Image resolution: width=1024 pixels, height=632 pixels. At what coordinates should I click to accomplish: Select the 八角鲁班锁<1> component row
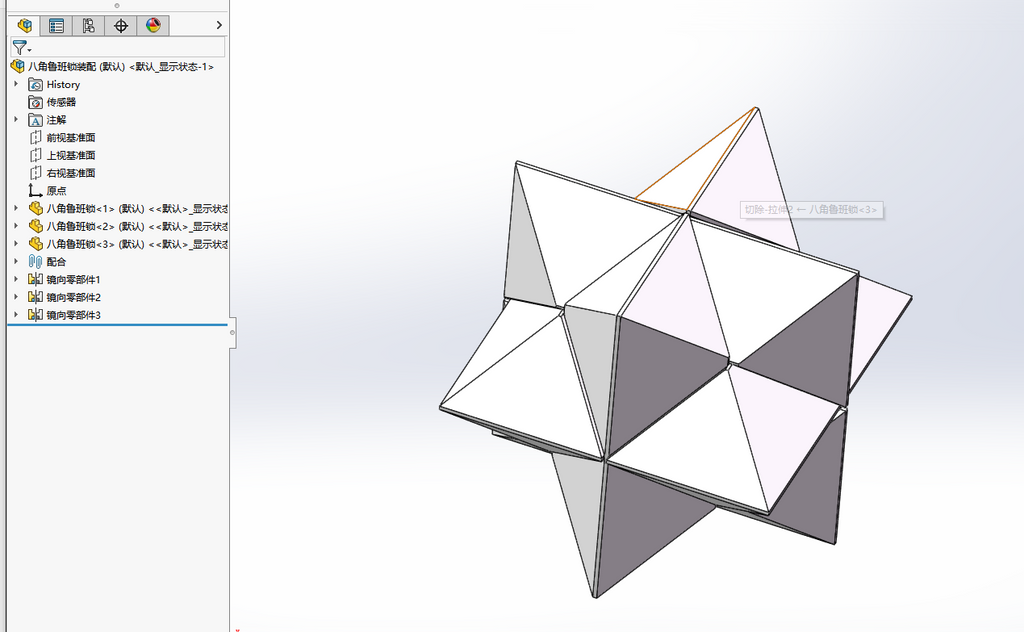pos(137,209)
